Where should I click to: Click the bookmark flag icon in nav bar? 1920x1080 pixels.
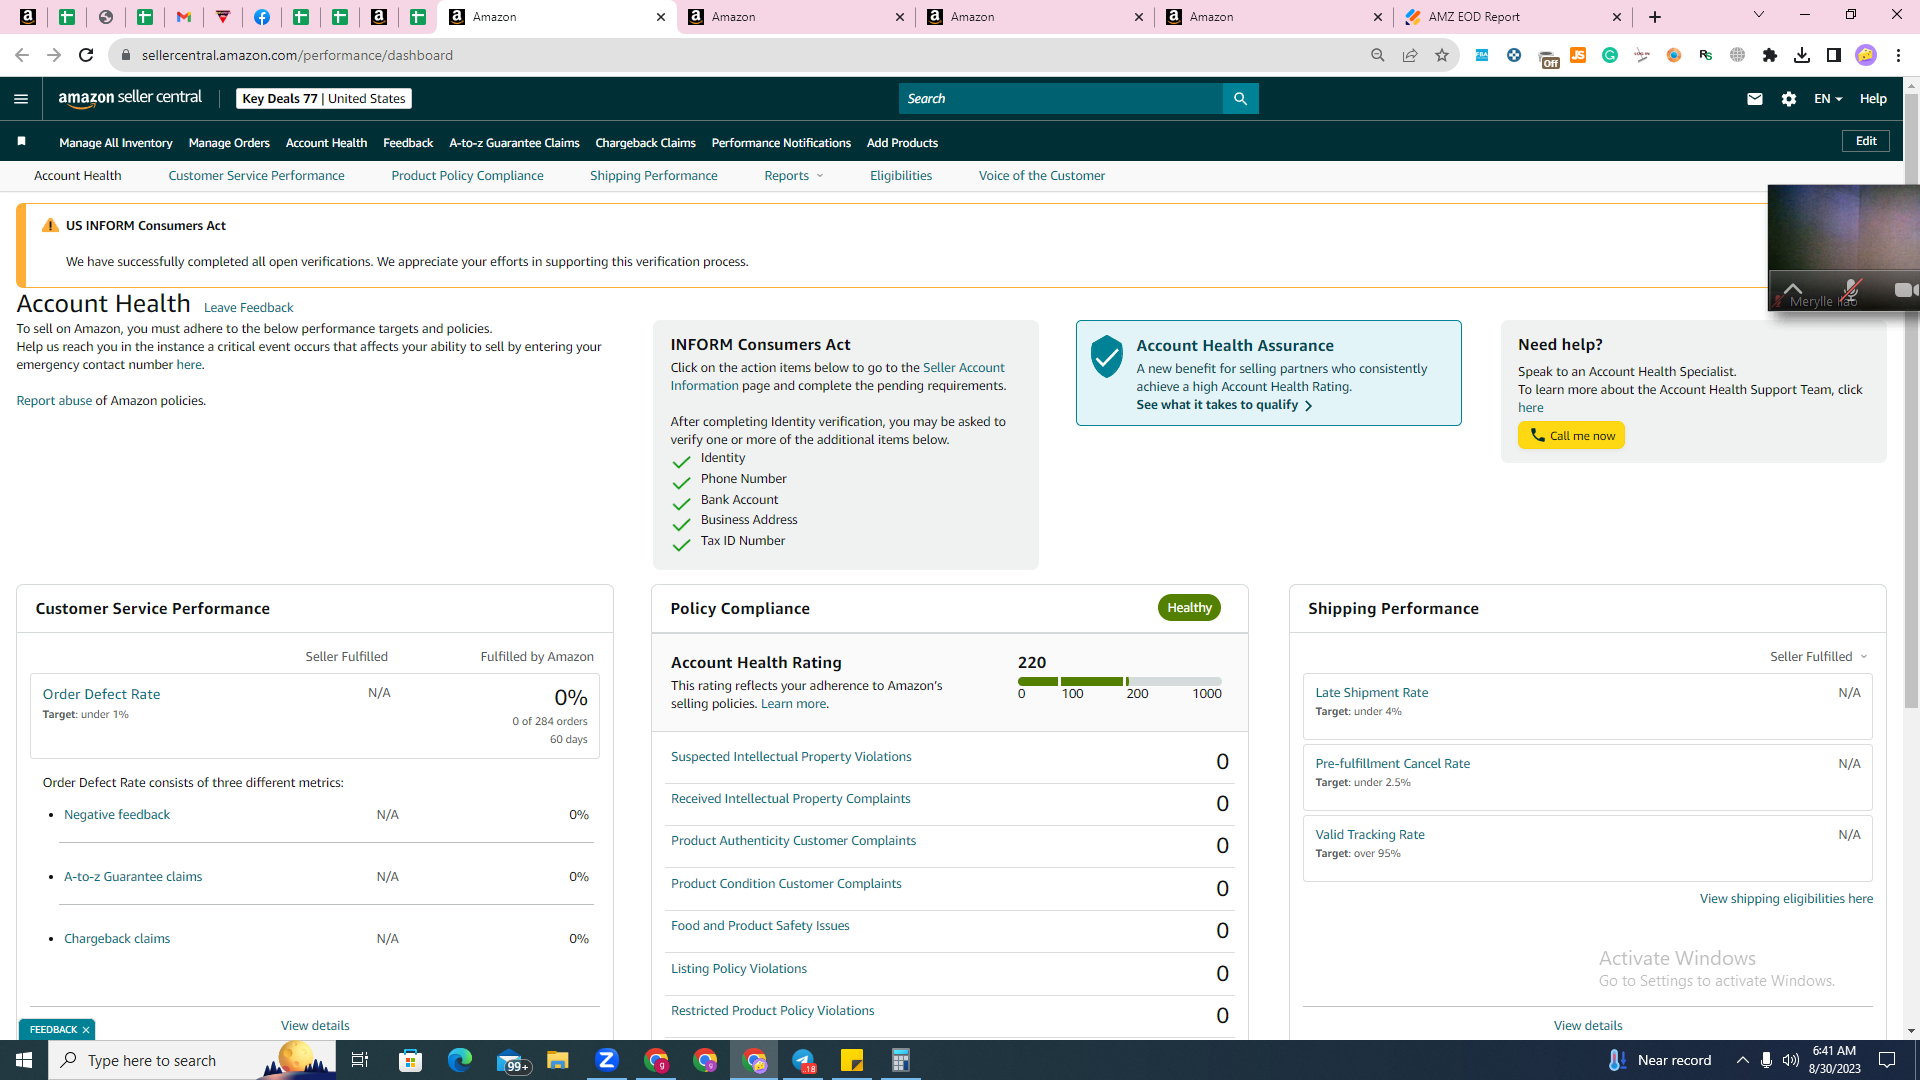21,142
